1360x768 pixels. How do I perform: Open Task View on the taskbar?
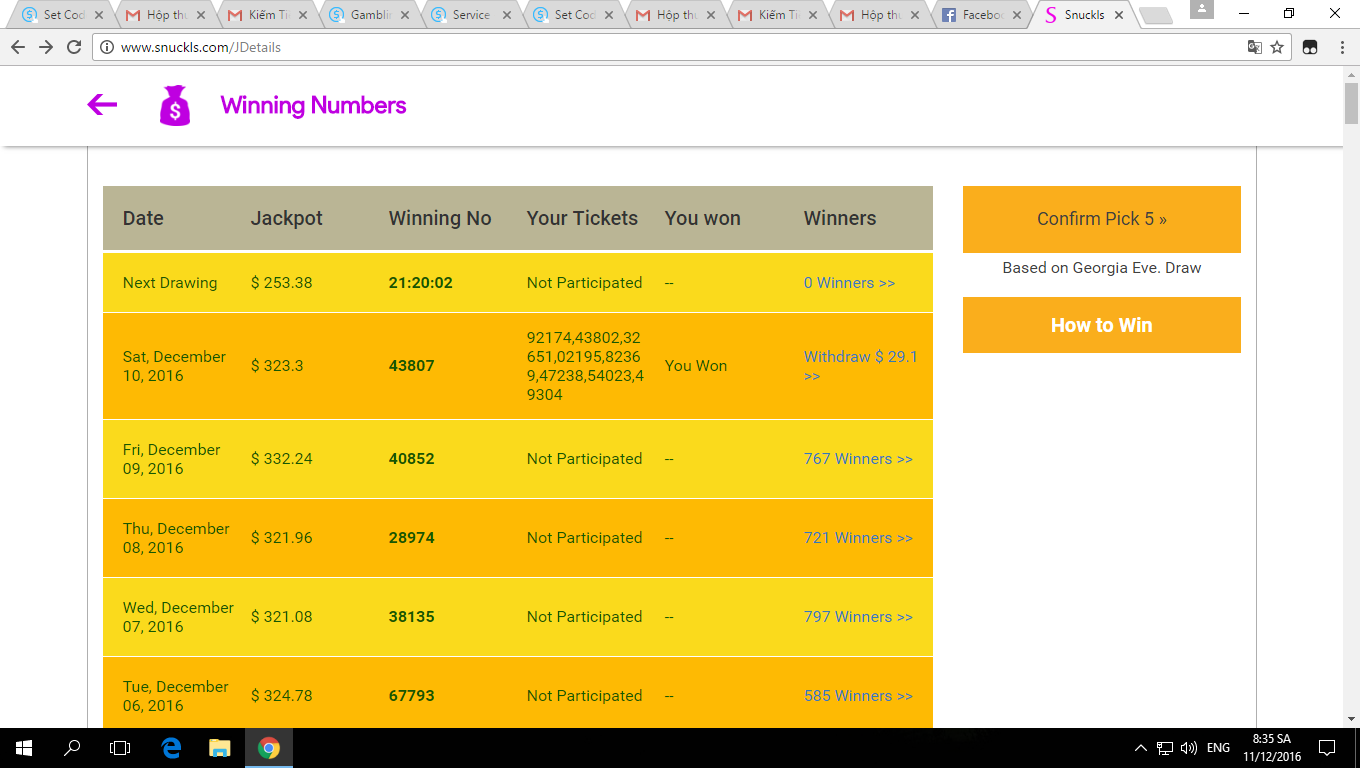[x=120, y=748]
